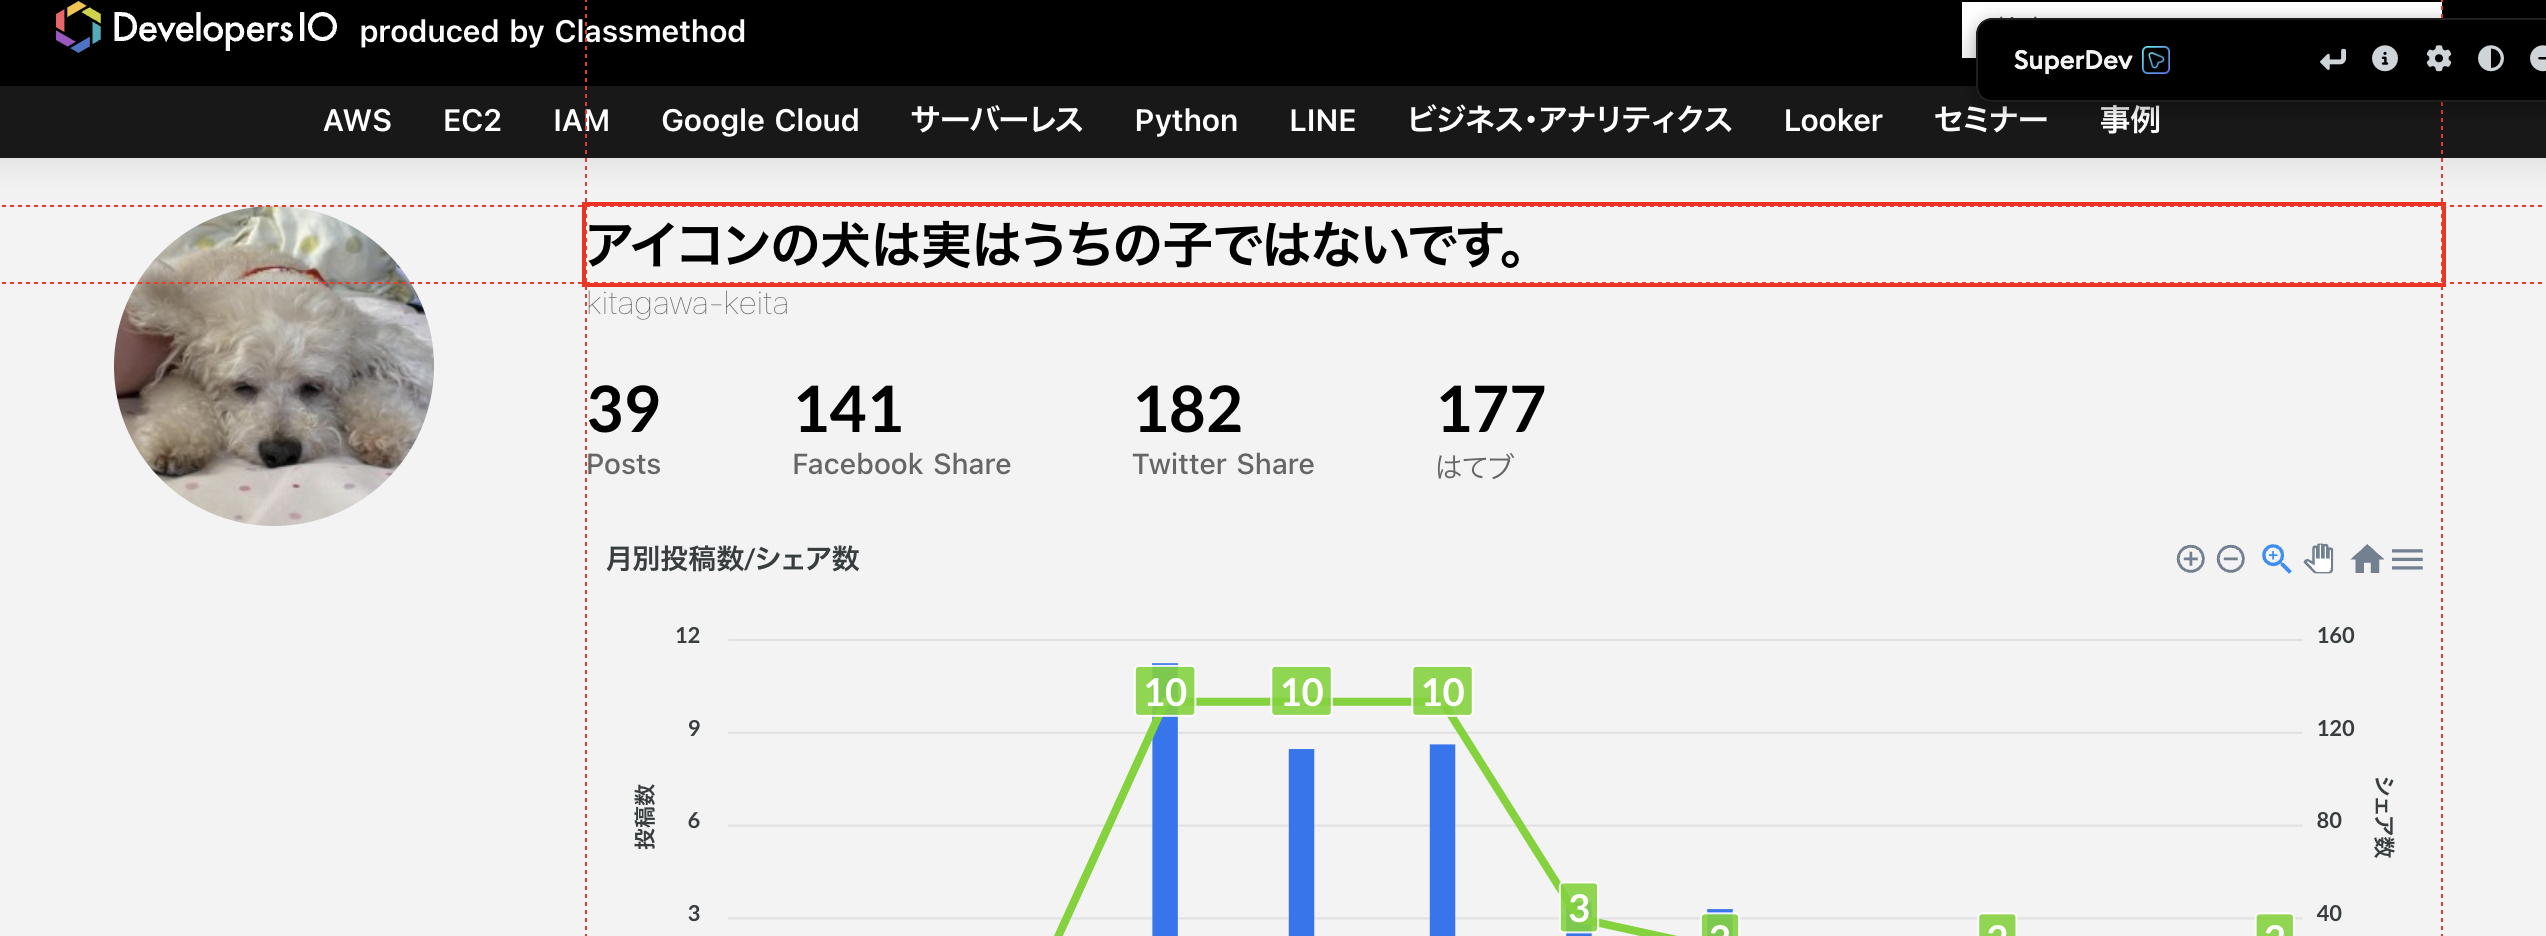Open the AWS category
Image resolution: width=2546 pixels, height=936 pixels.
point(357,120)
